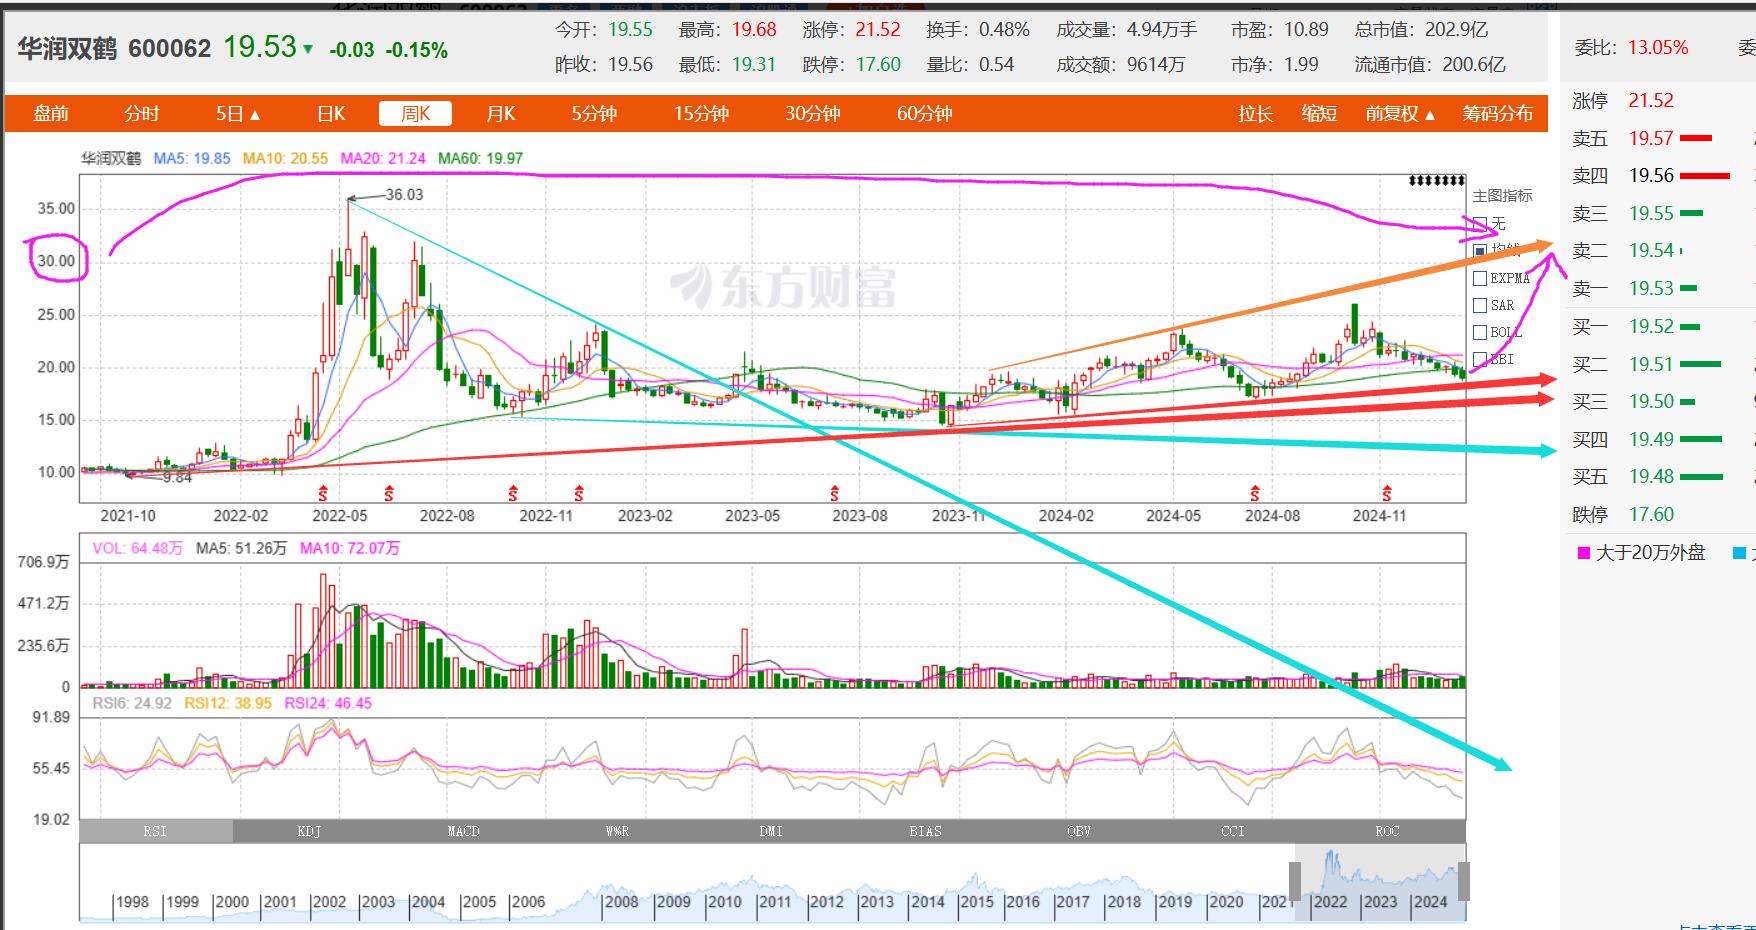The height and width of the screenshot is (930, 1756).
Task: Click the MA60: 19.97 legend label
Action: (481, 158)
